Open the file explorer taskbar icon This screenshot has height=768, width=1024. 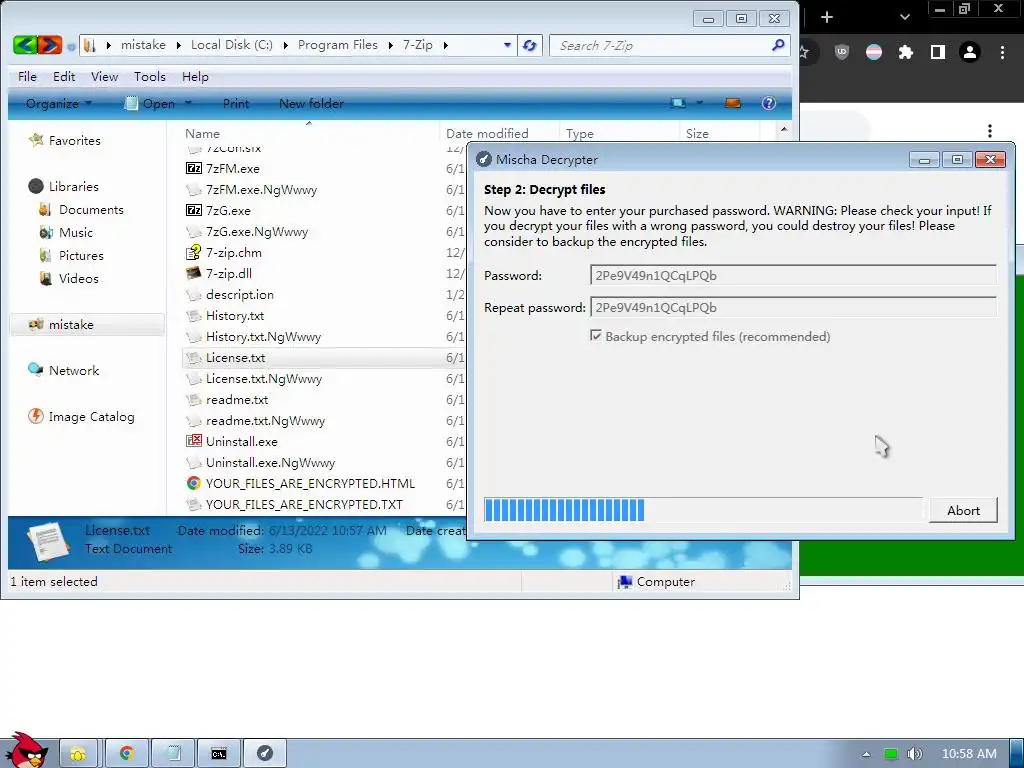click(78, 754)
